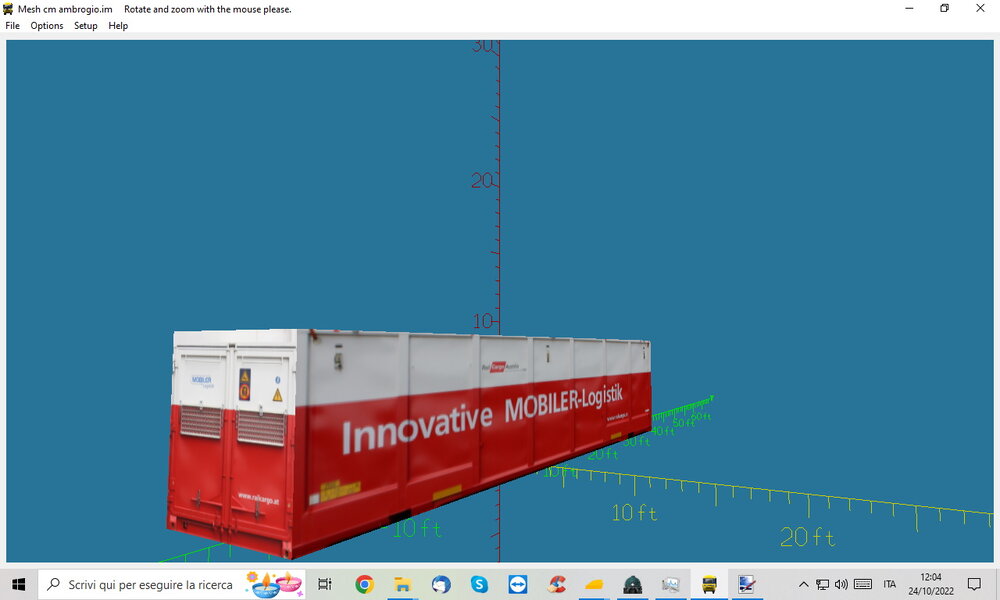Open the Setup menu

coord(85,26)
